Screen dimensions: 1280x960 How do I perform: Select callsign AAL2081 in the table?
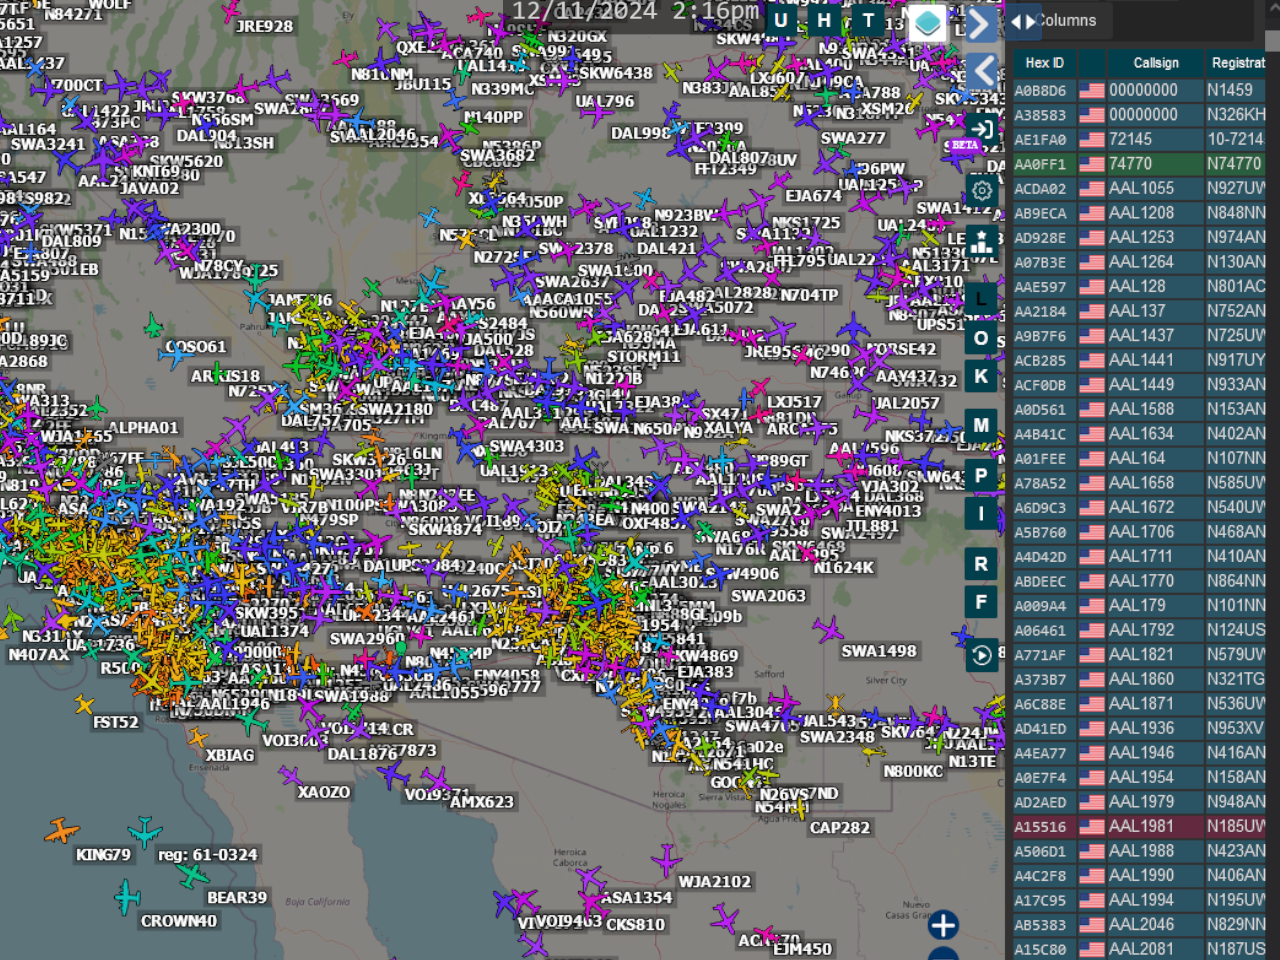[1141, 949]
